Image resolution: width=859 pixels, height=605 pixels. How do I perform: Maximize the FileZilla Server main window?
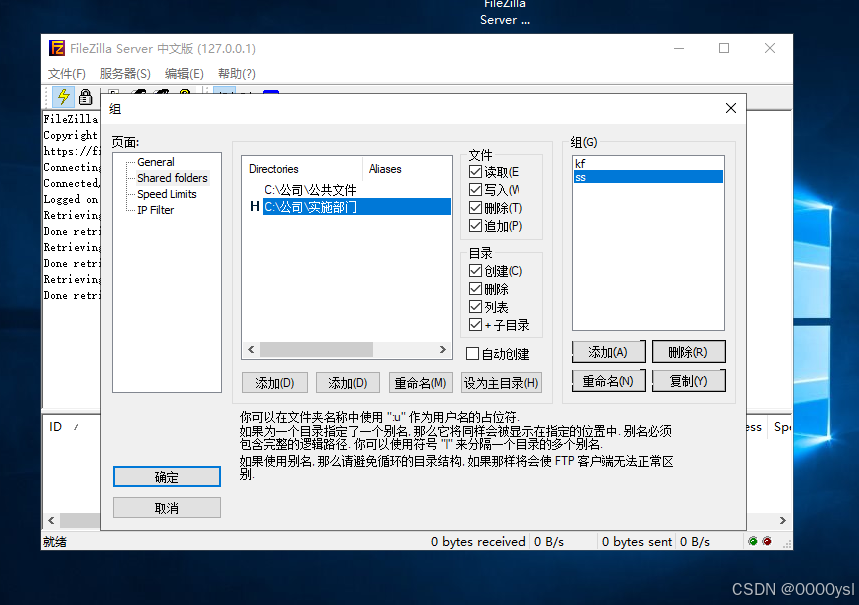click(724, 48)
